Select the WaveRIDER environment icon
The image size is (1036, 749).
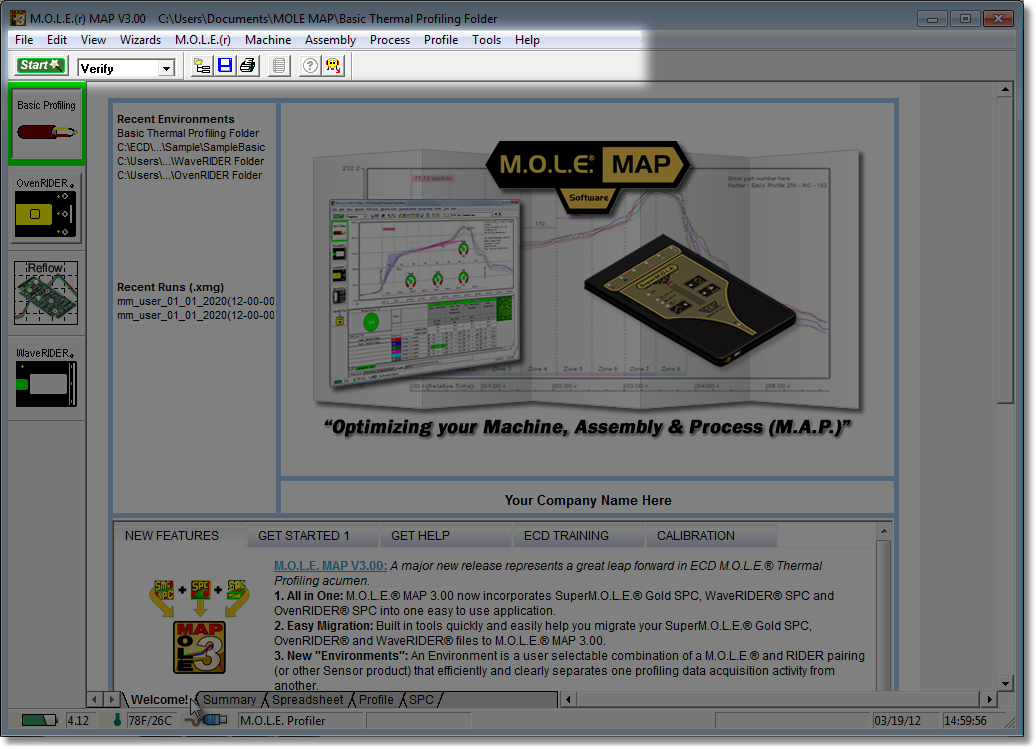(46, 377)
